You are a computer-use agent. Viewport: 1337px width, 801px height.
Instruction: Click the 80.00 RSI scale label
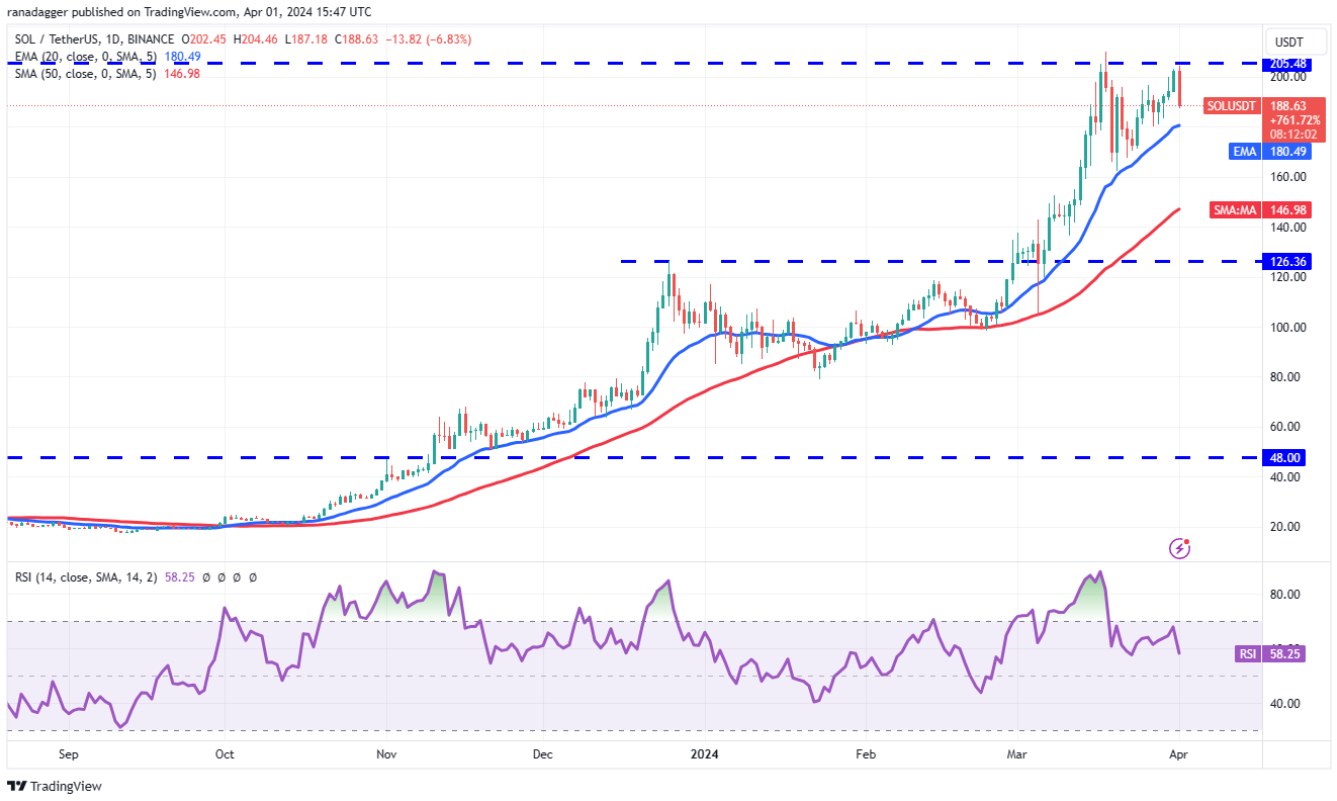pos(1284,594)
